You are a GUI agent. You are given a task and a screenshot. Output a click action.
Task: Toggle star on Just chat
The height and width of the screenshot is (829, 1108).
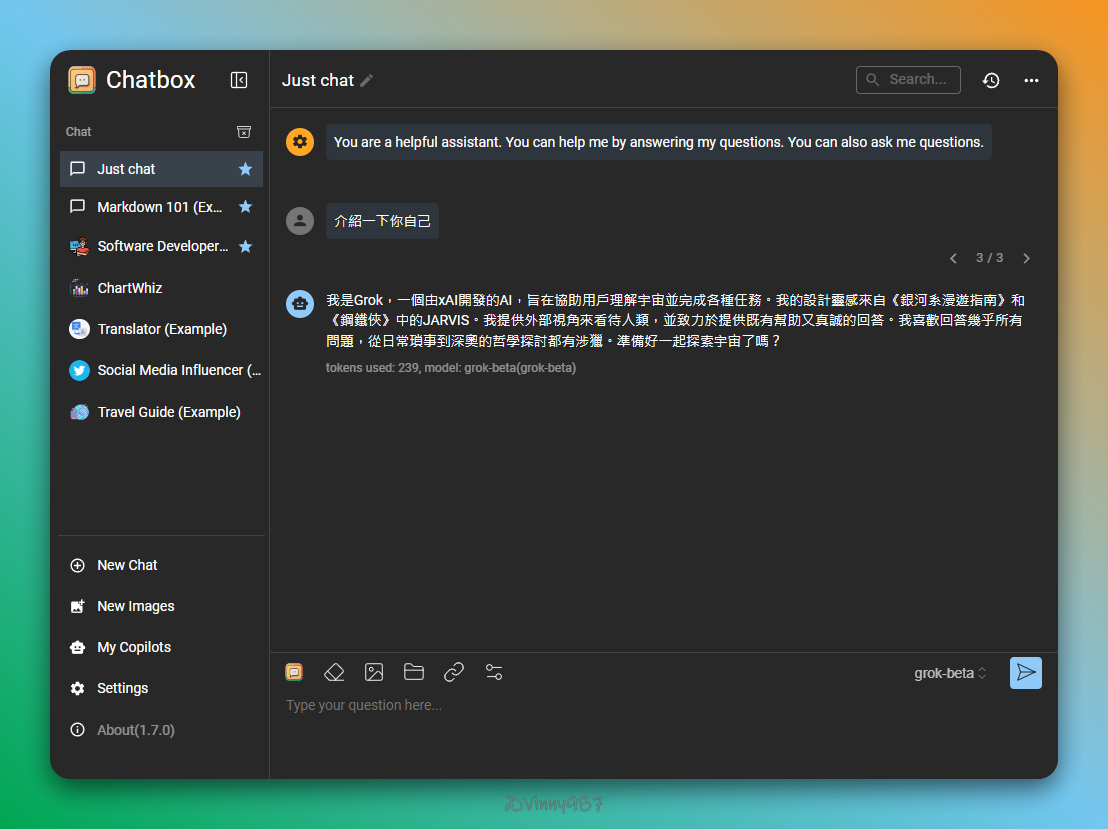click(x=245, y=169)
